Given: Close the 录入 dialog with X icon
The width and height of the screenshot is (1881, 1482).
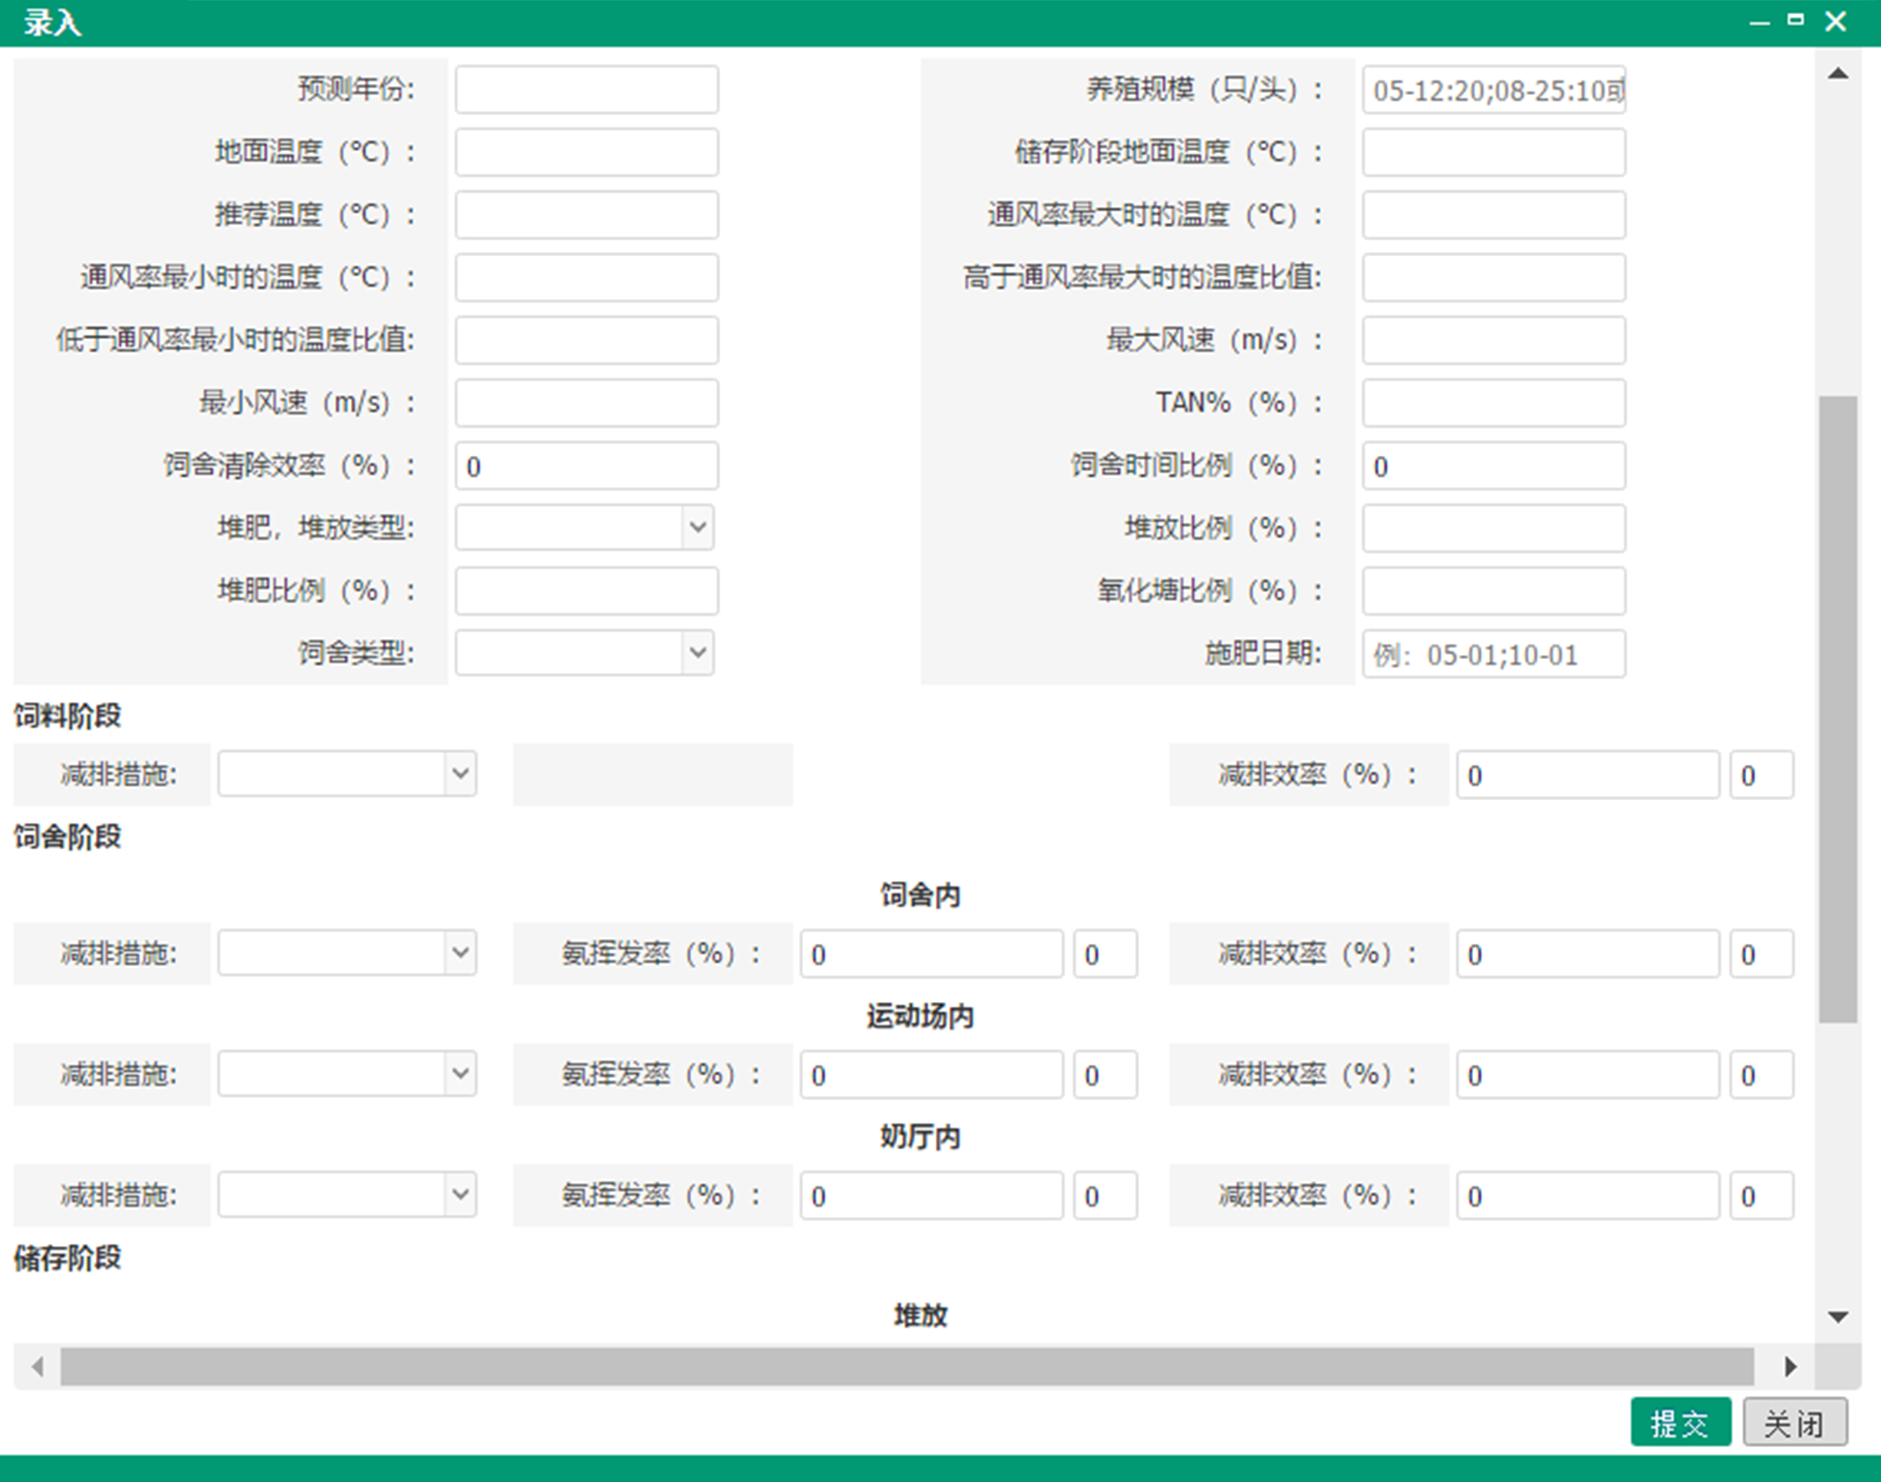Looking at the screenshot, I should (1835, 21).
